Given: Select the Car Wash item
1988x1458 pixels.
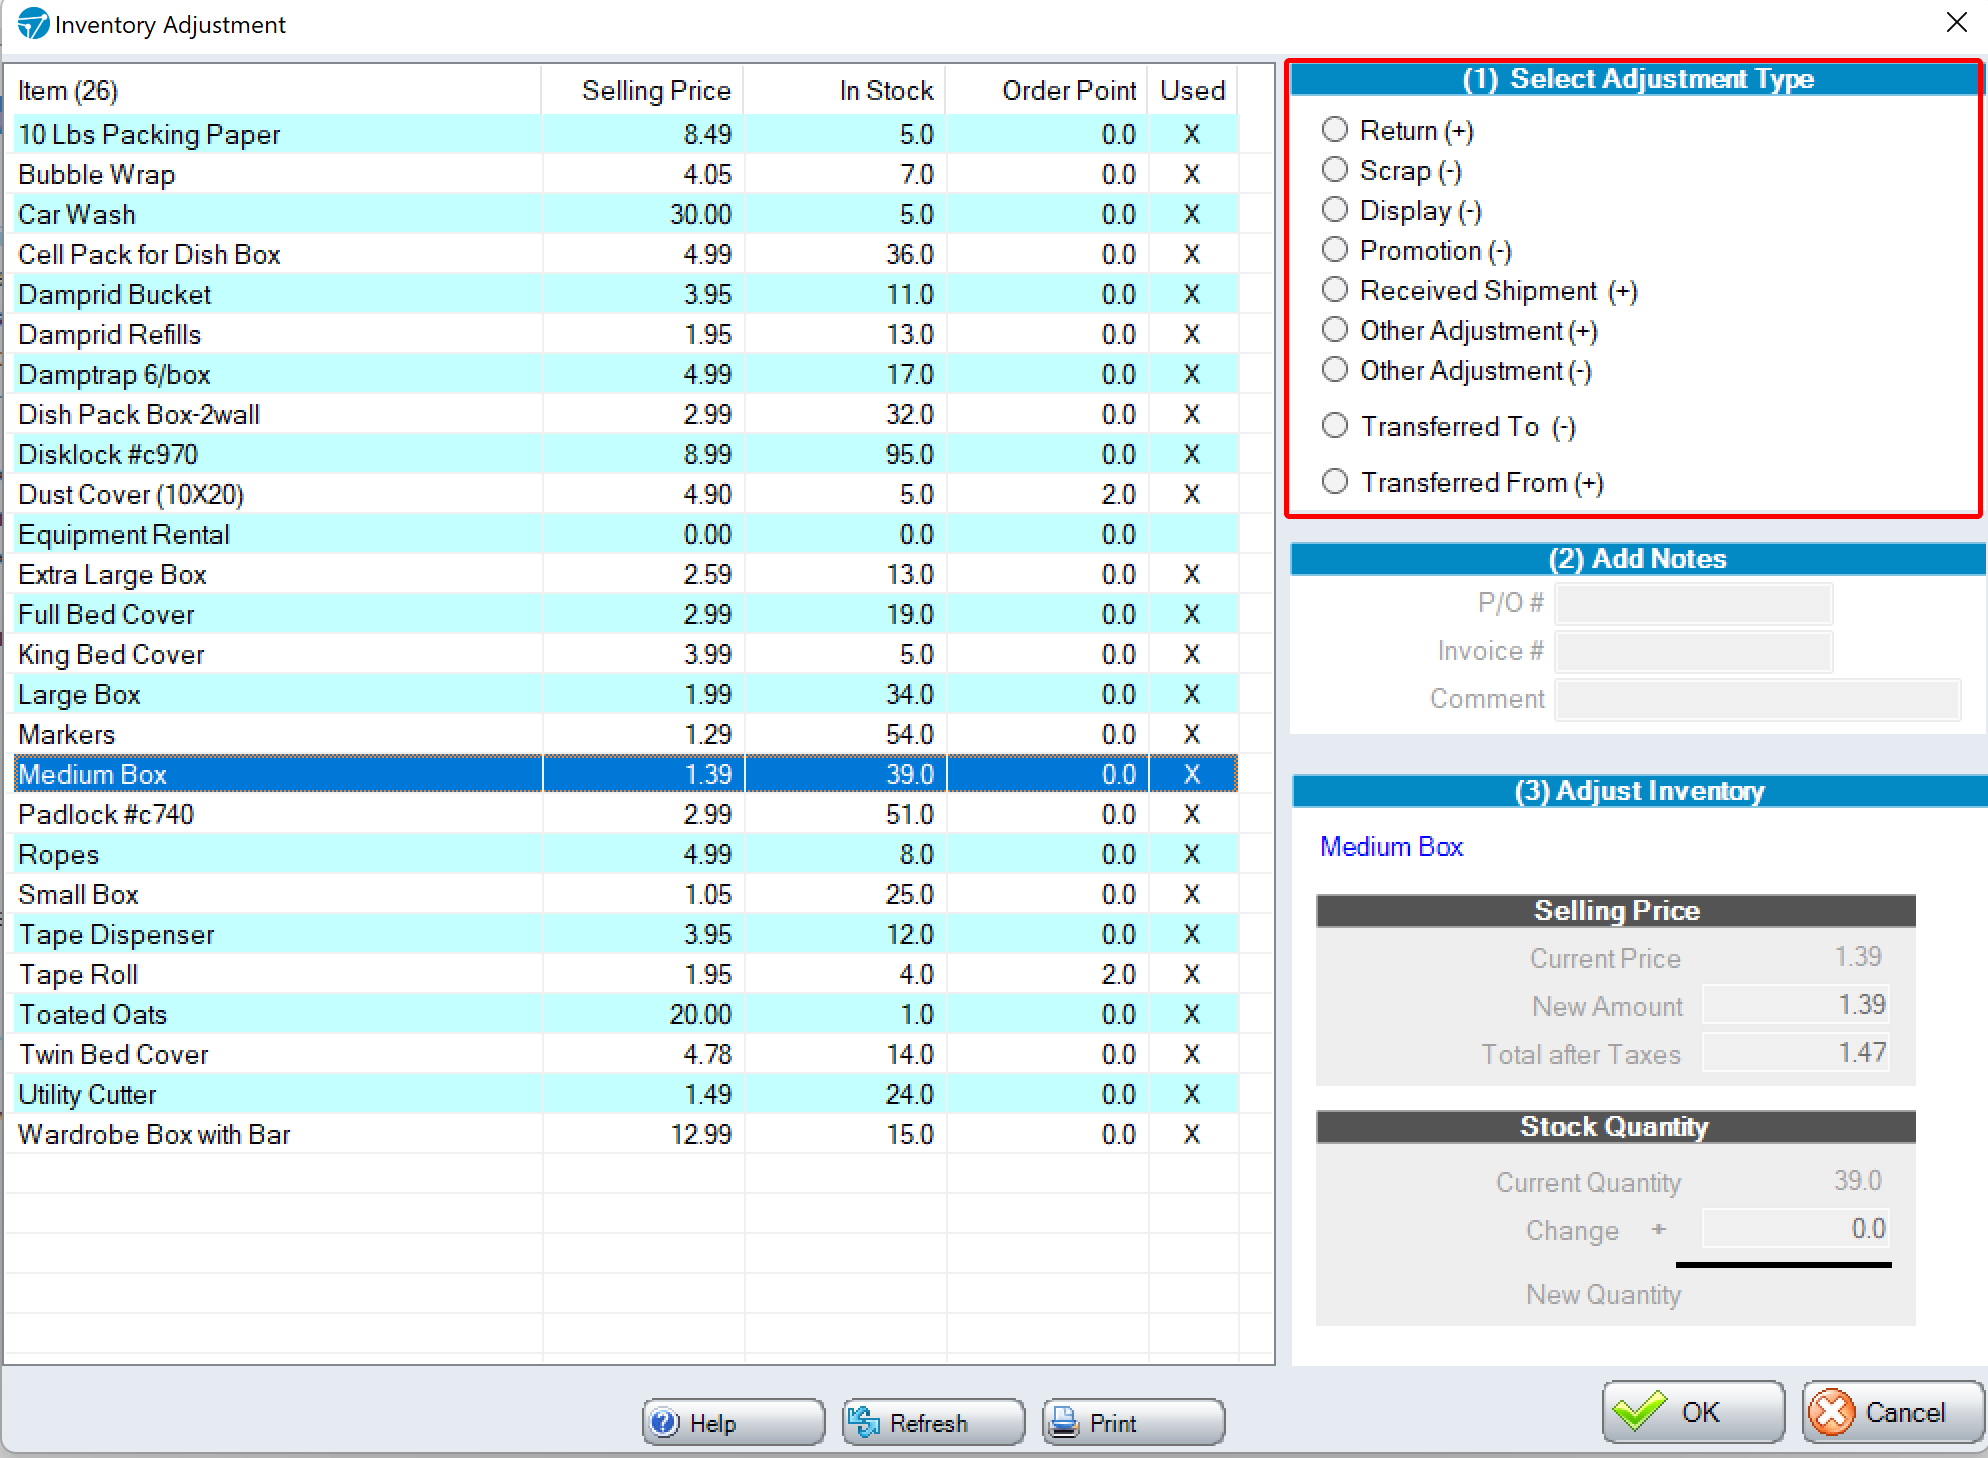Looking at the screenshot, I should click(626, 214).
